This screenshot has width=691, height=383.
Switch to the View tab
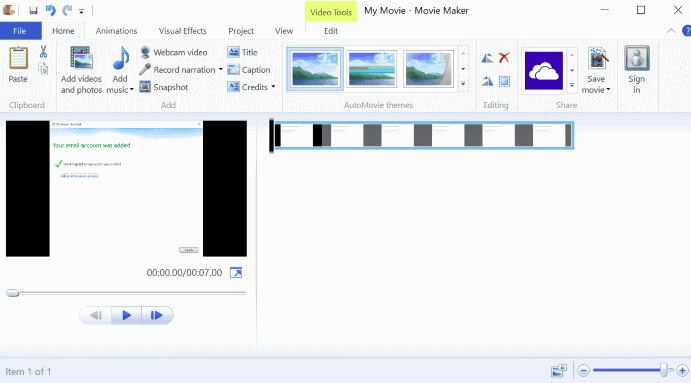coord(284,31)
